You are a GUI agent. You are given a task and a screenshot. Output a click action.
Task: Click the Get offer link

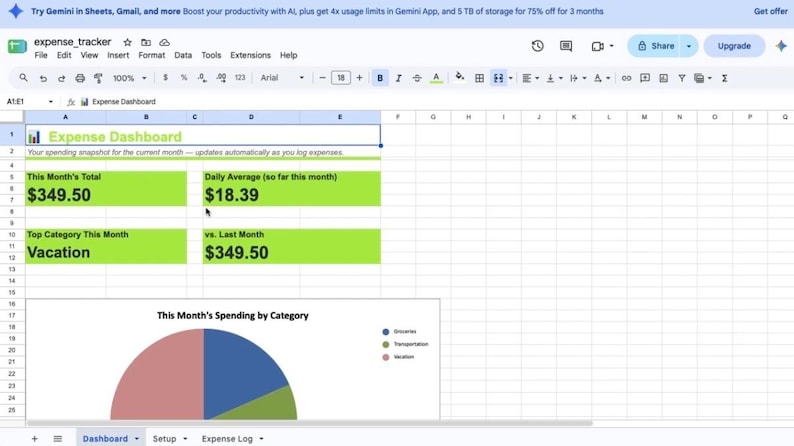[770, 11]
